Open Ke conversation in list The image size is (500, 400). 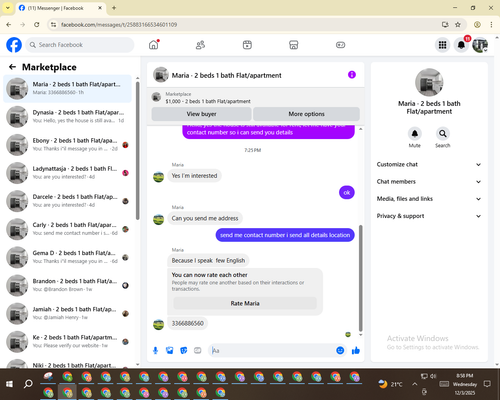(x=68, y=341)
